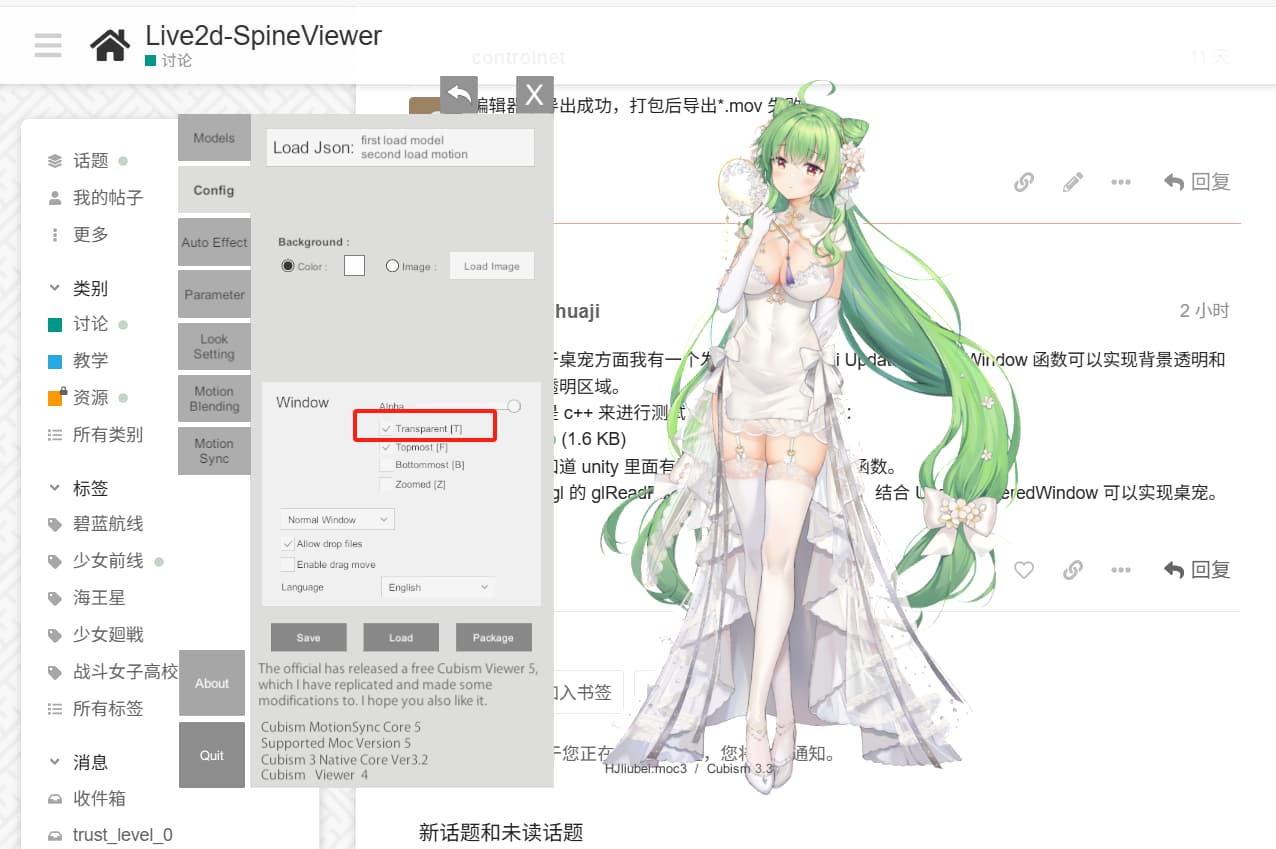Open the Look Setting tab
Viewport: 1276px width, 849px height.
coord(214,347)
